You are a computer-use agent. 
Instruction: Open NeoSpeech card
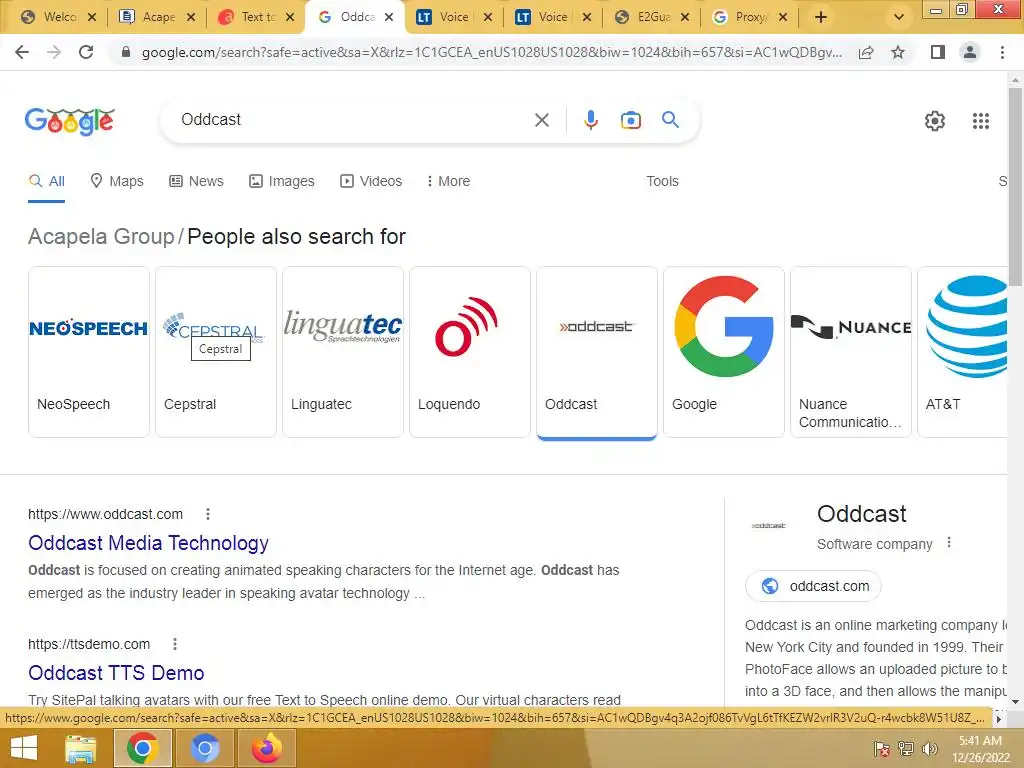pyautogui.click(x=89, y=352)
